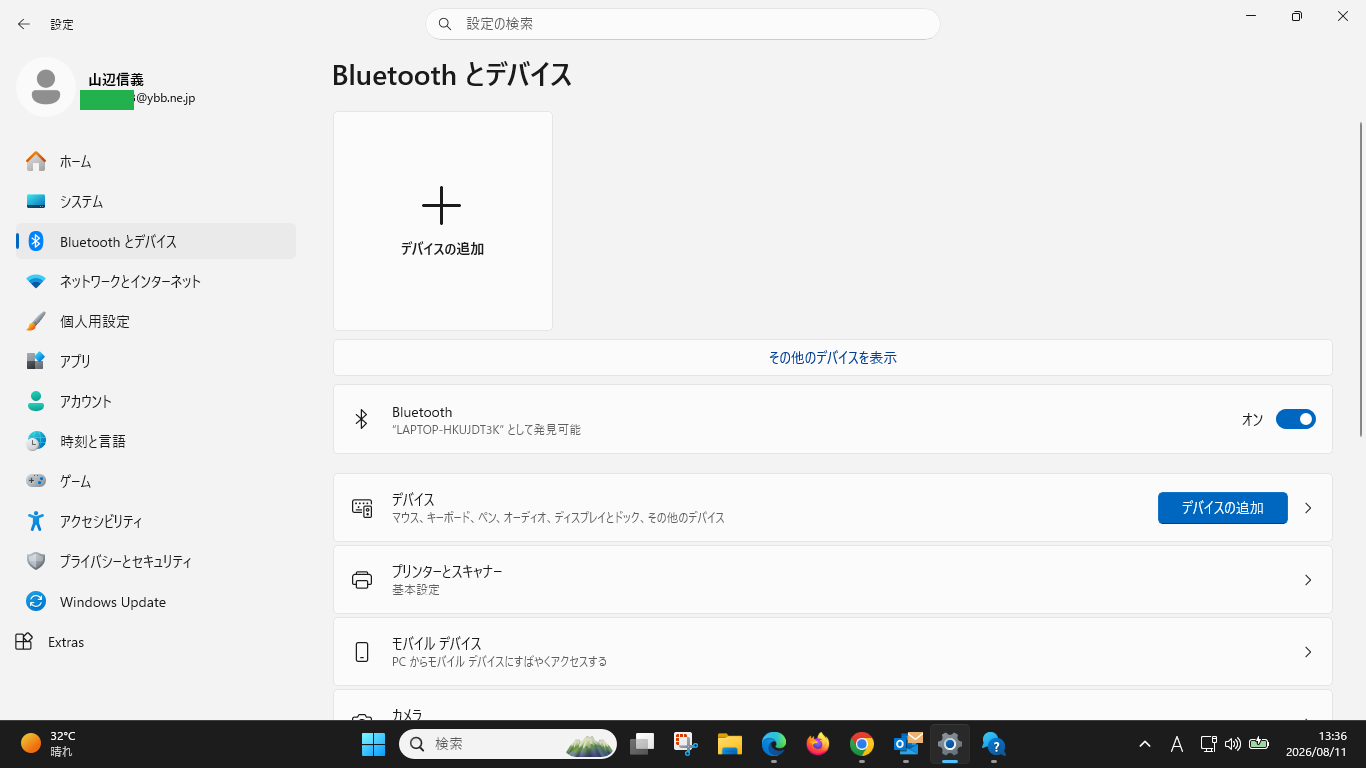Click the battery icon in the system tray
1366x768 pixels.
[1259, 744]
